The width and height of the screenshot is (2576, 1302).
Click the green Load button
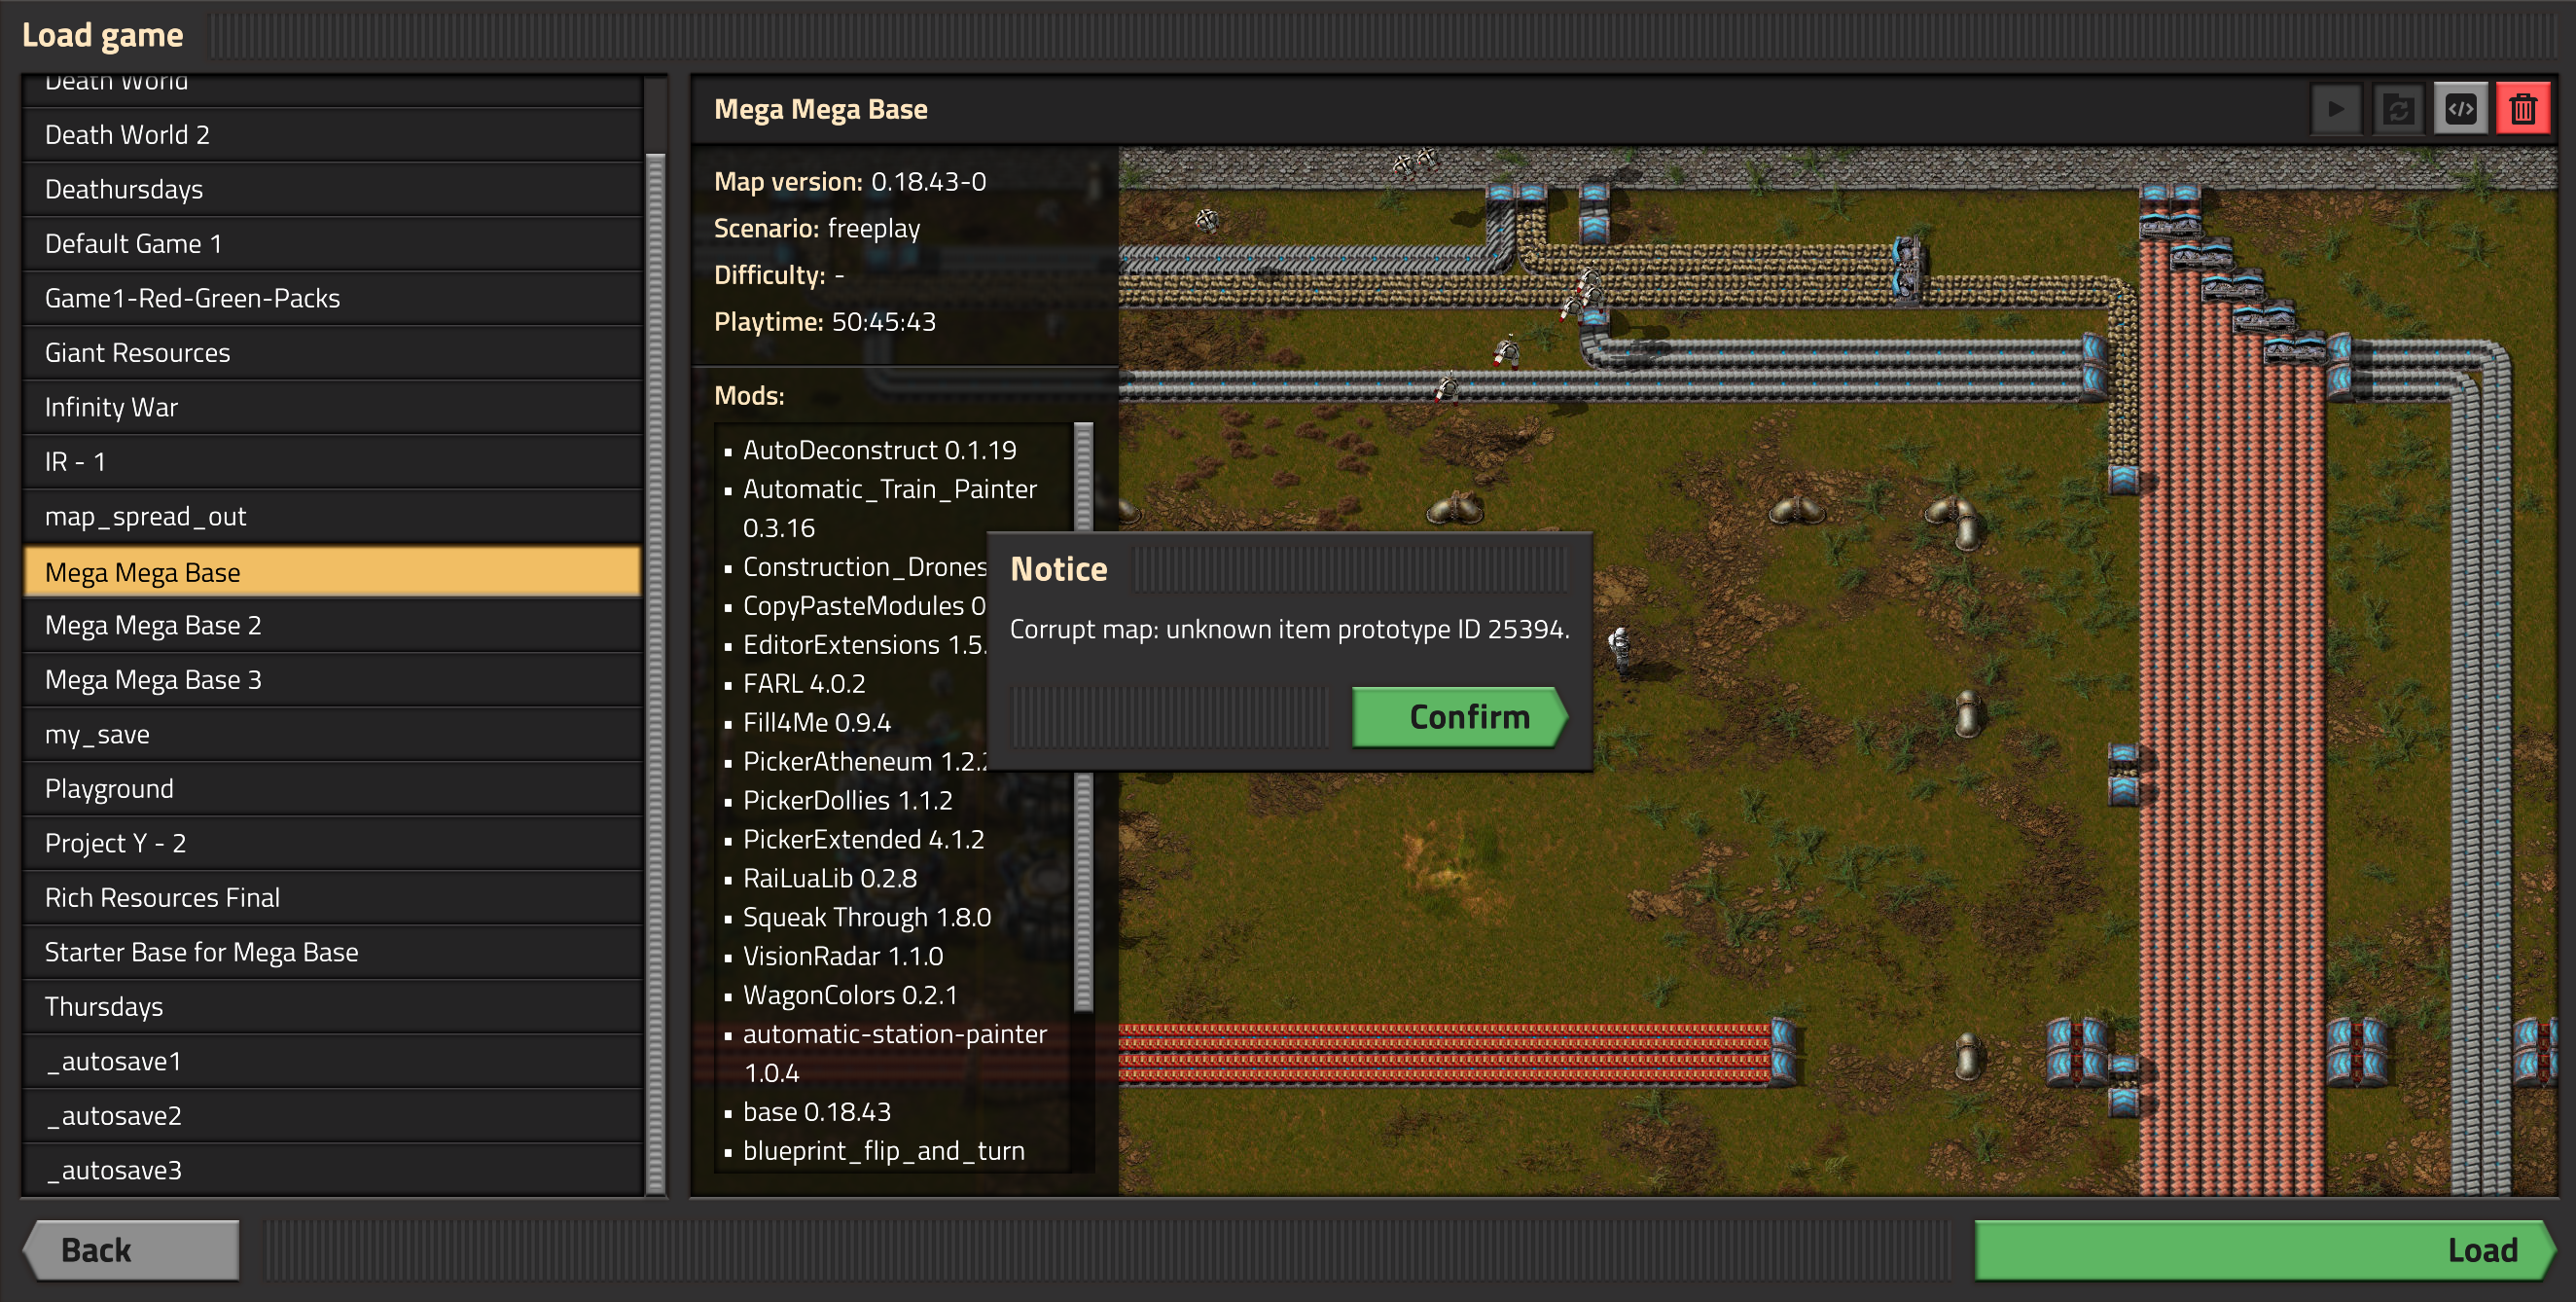pos(2265,1250)
